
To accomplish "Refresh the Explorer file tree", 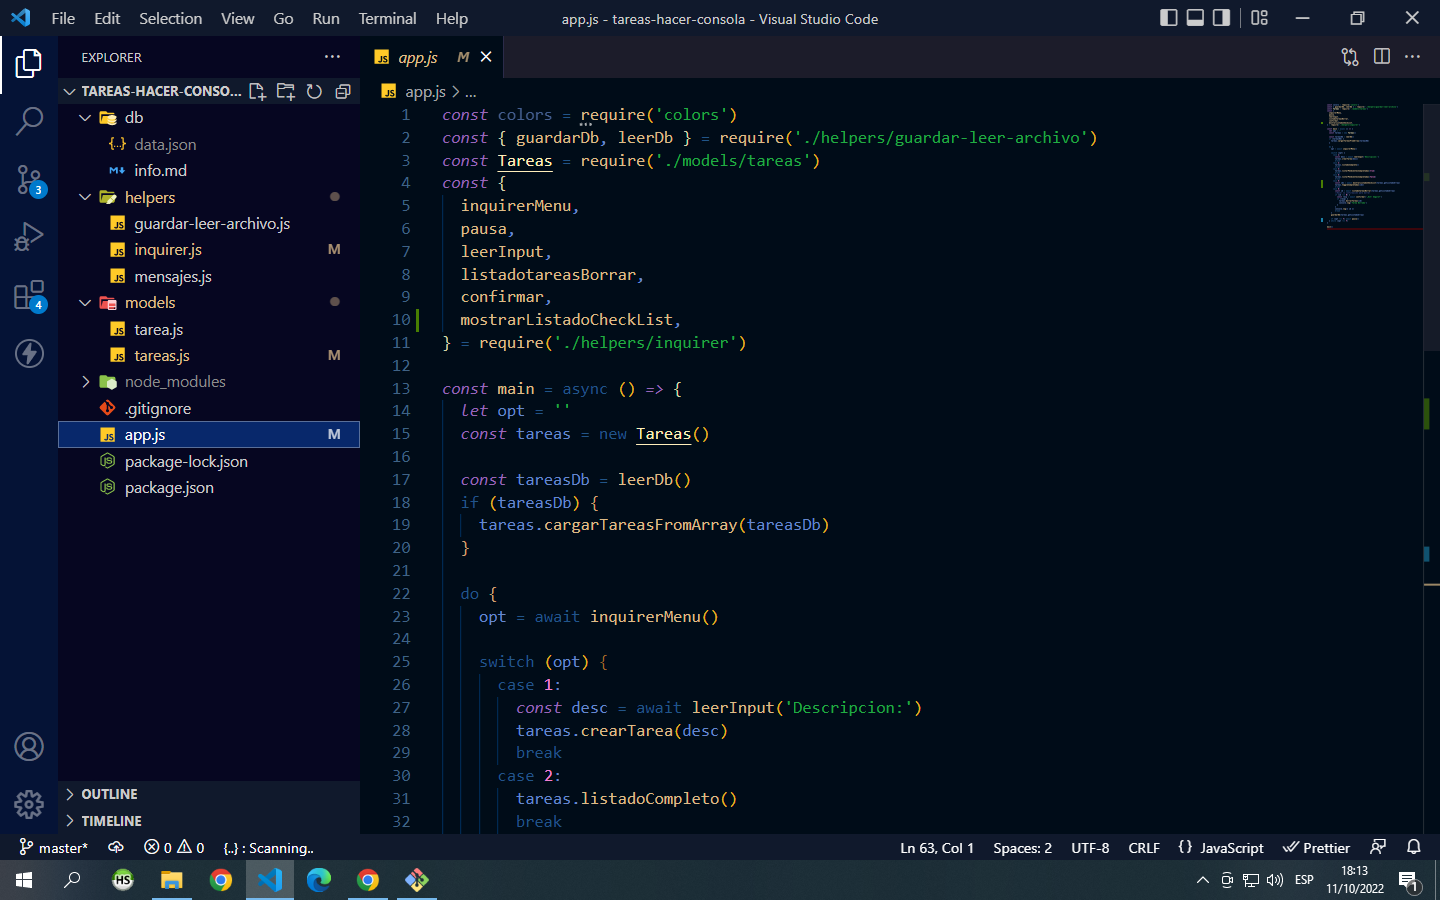I will pos(314,91).
